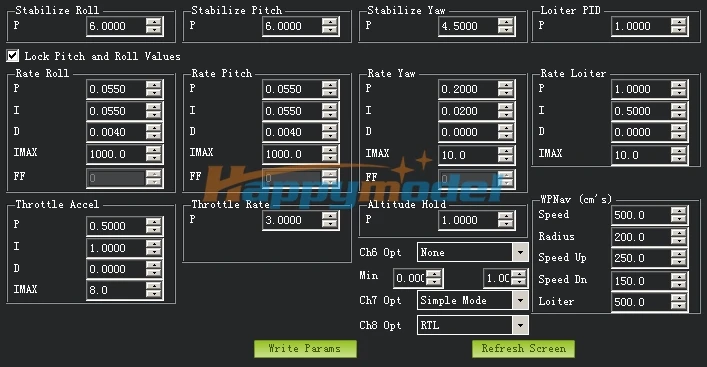Click Rate Loiter IMAX spinner arrows
Image resolution: width=707 pixels, height=367 pixels.
click(679, 155)
